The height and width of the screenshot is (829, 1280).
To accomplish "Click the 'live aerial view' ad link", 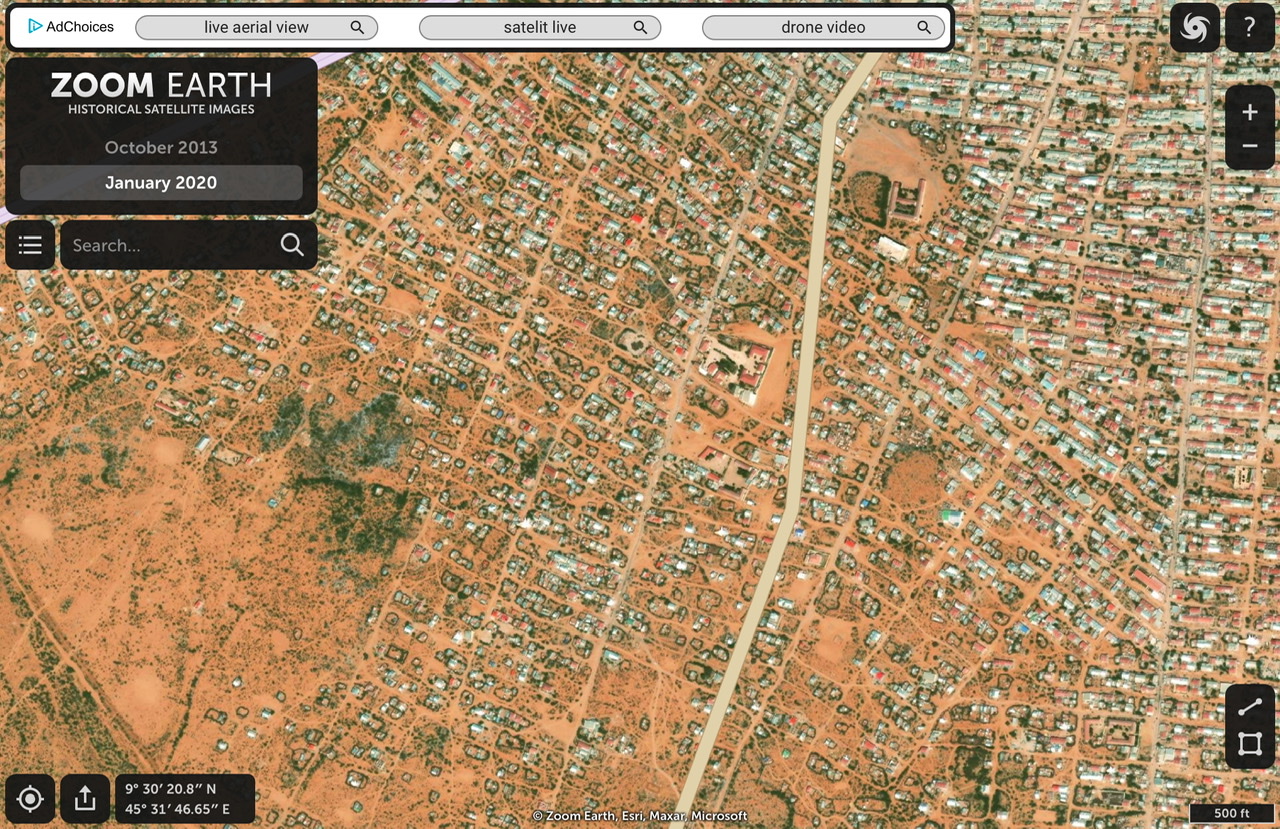I will click(x=256, y=28).
